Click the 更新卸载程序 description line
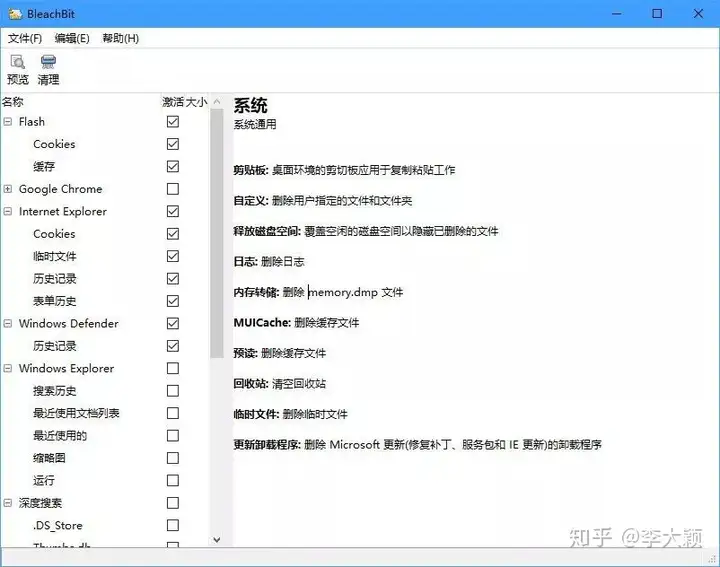720x567 pixels. (417, 445)
